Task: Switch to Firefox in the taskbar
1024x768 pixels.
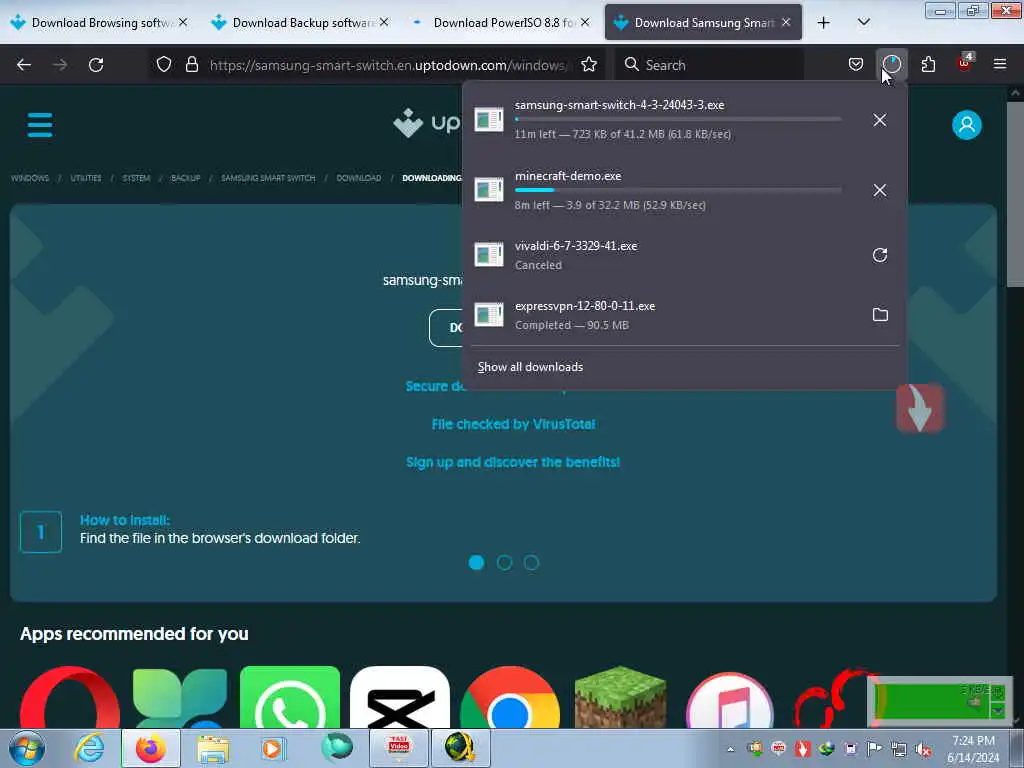Action: (x=151, y=748)
